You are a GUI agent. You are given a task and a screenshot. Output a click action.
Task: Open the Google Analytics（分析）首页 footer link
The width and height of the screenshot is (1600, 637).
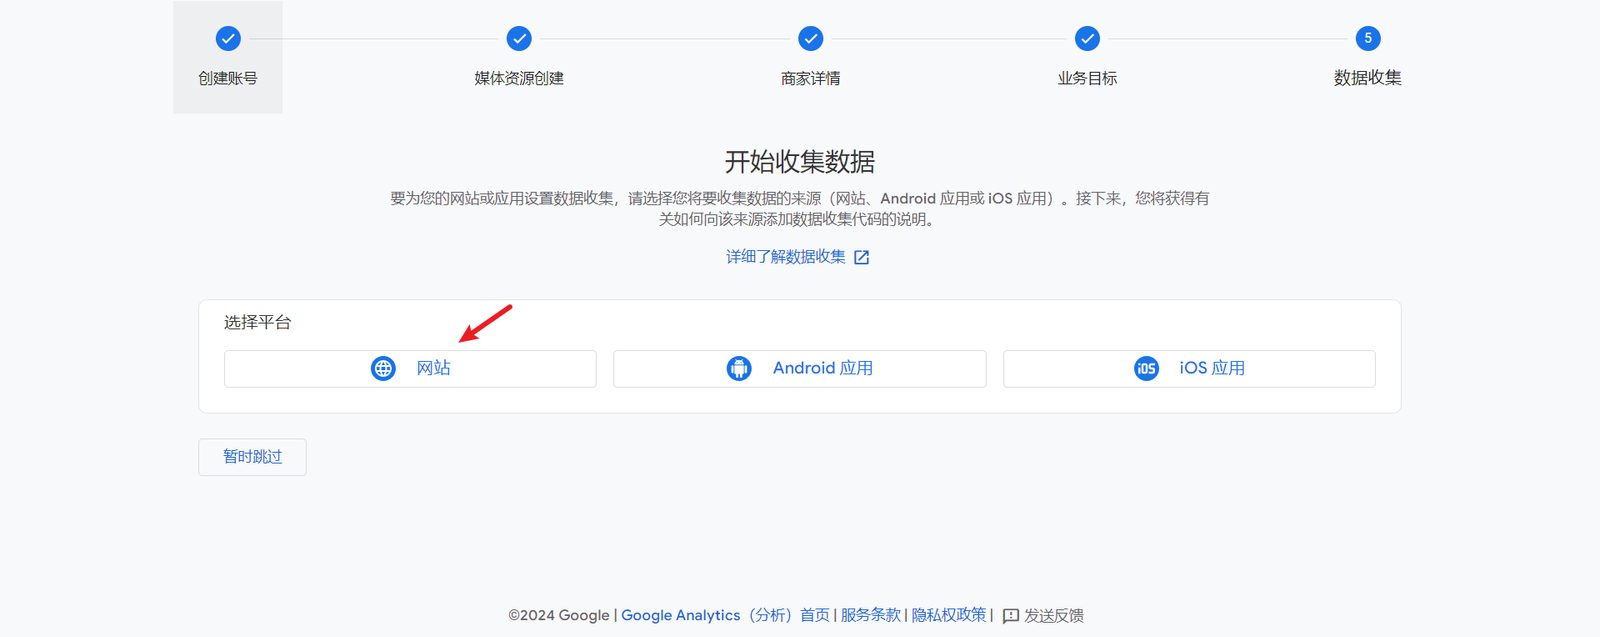pos(726,615)
